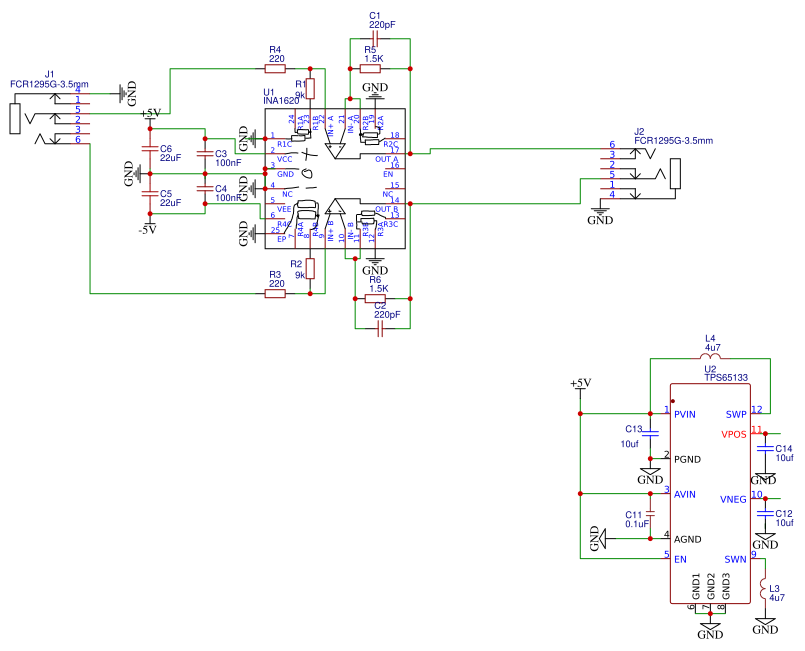Viewport: 805px width, 651px height.
Task: Click the +5V label above C6
Action: [x=151, y=113]
